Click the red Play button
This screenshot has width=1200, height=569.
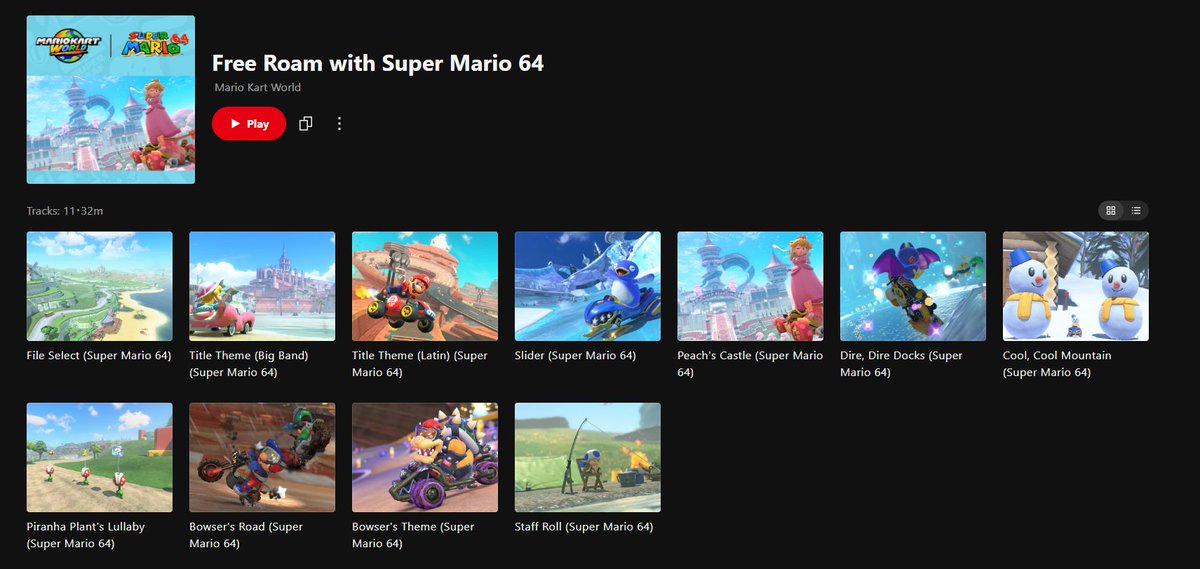click(249, 124)
